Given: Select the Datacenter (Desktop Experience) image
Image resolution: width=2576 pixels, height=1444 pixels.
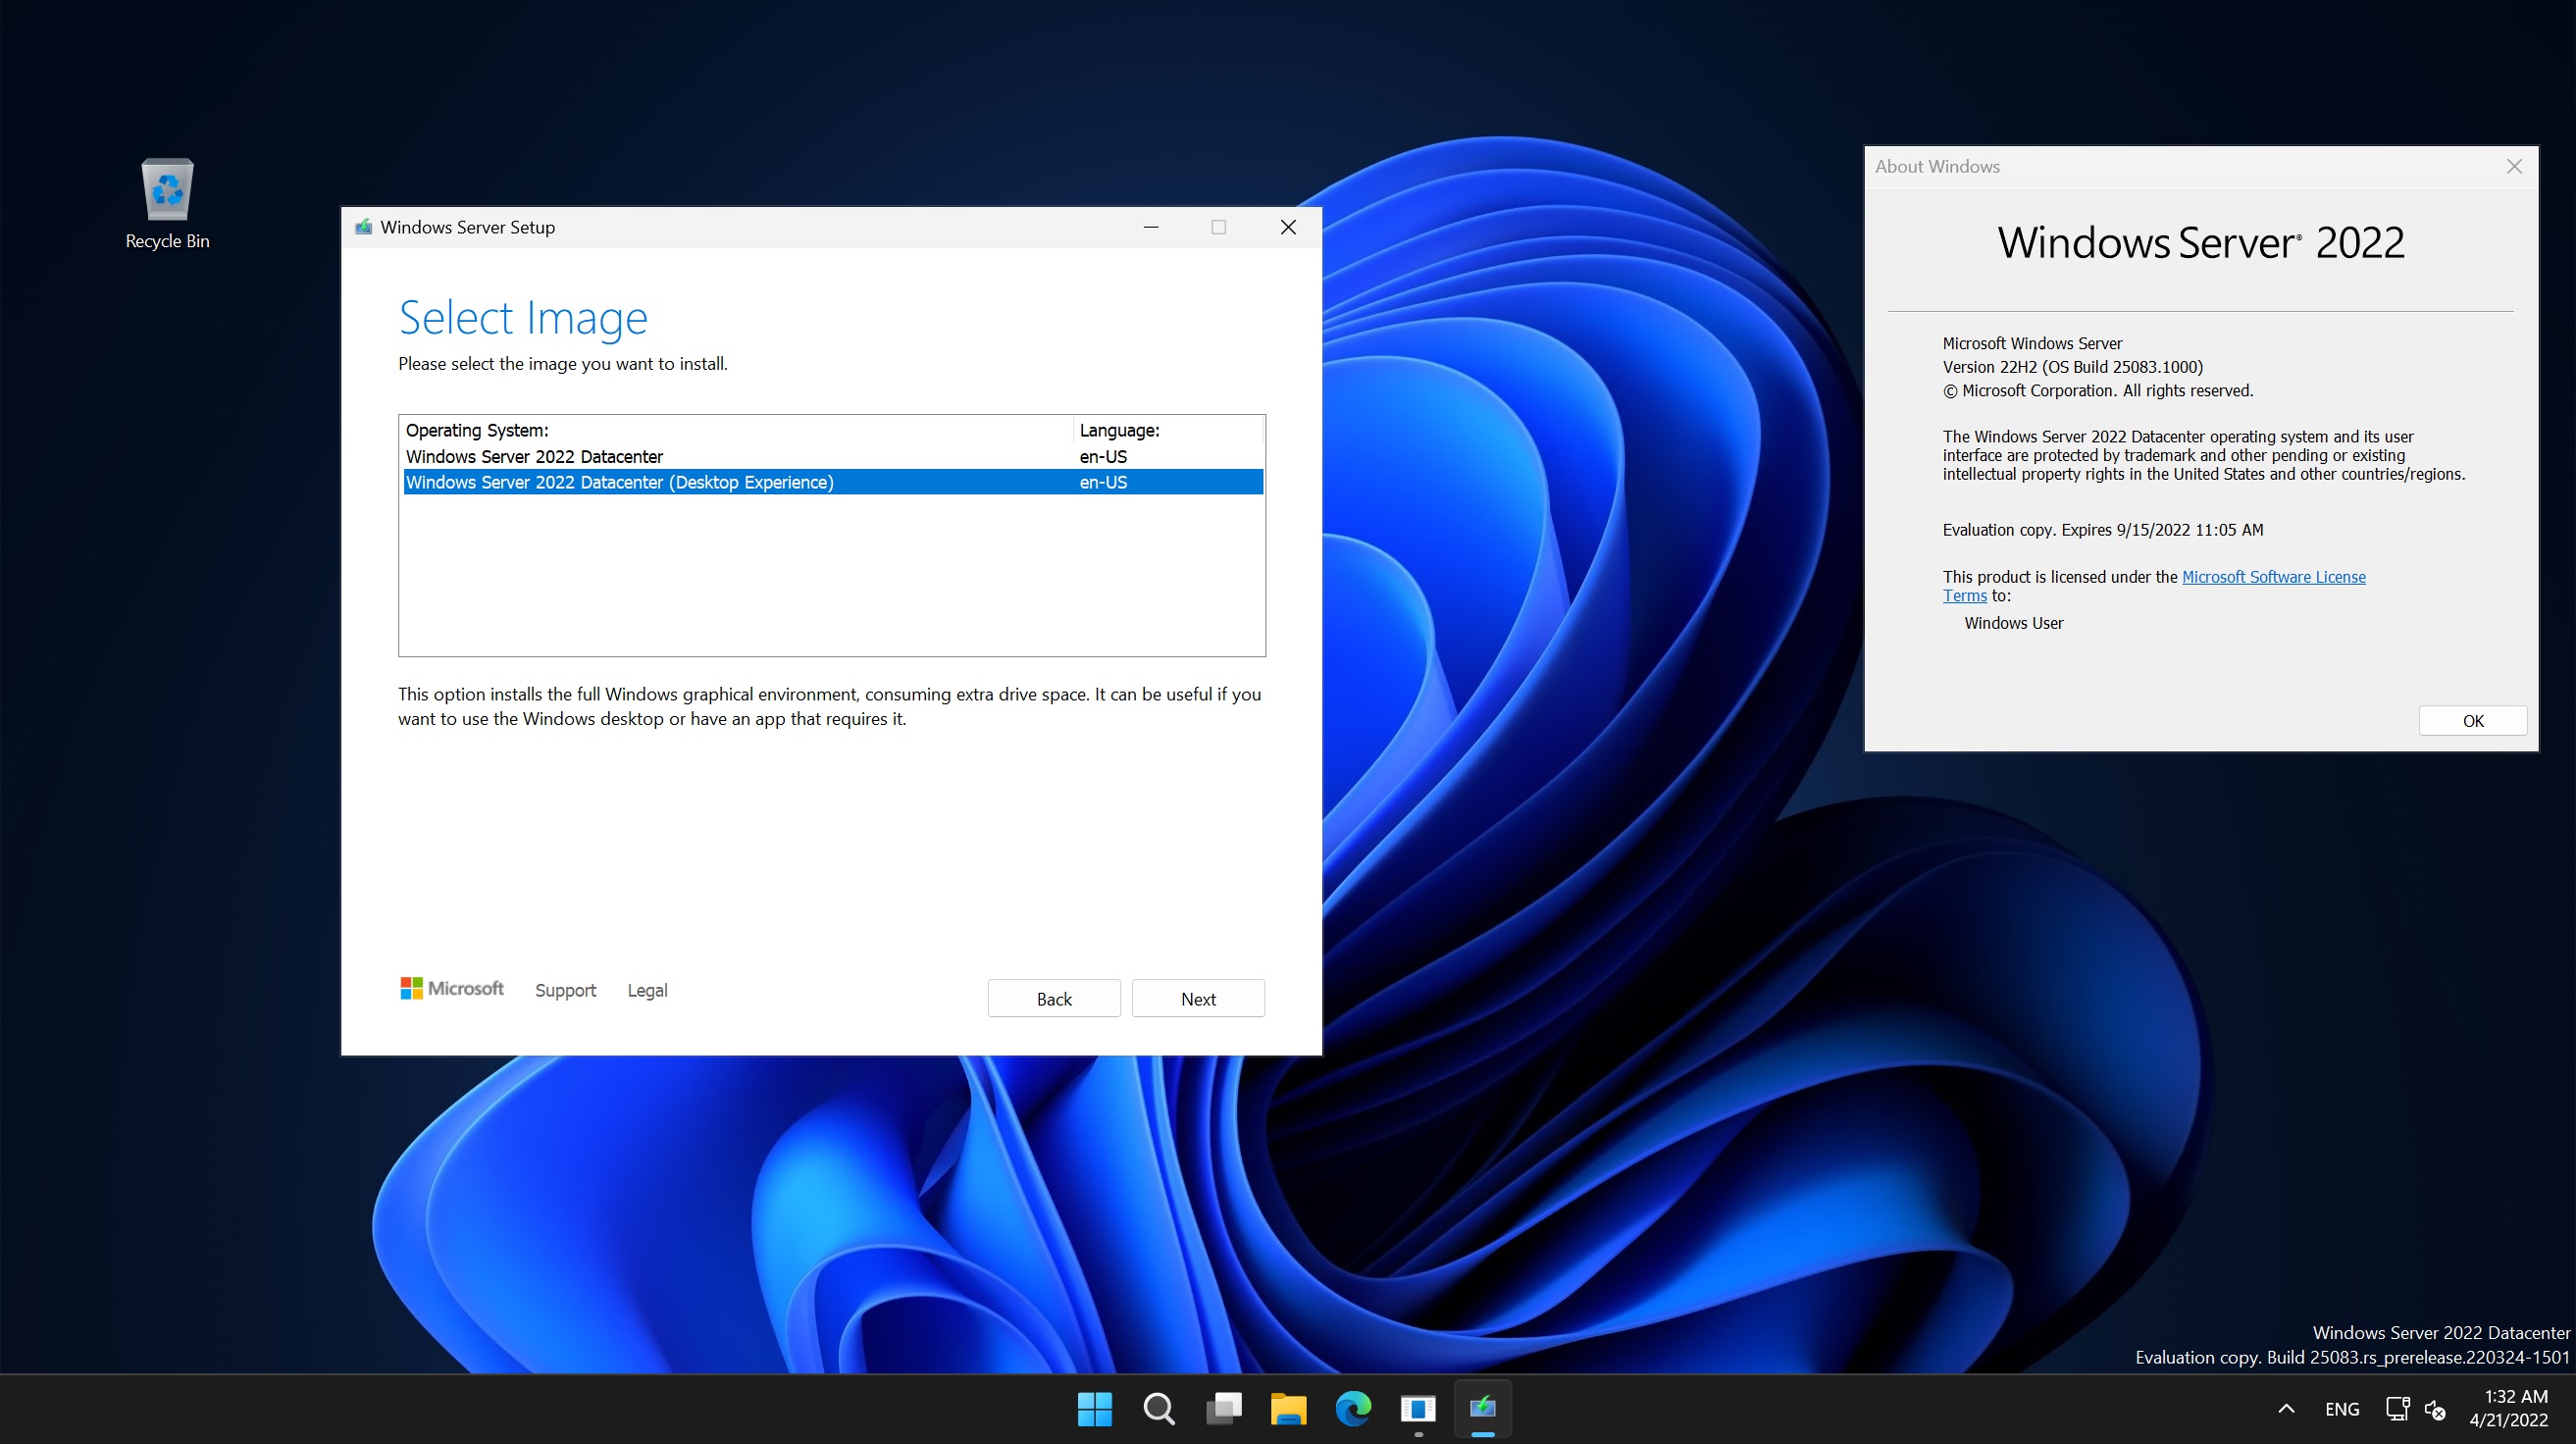Looking at the screenshot, I should click(620, 482).
